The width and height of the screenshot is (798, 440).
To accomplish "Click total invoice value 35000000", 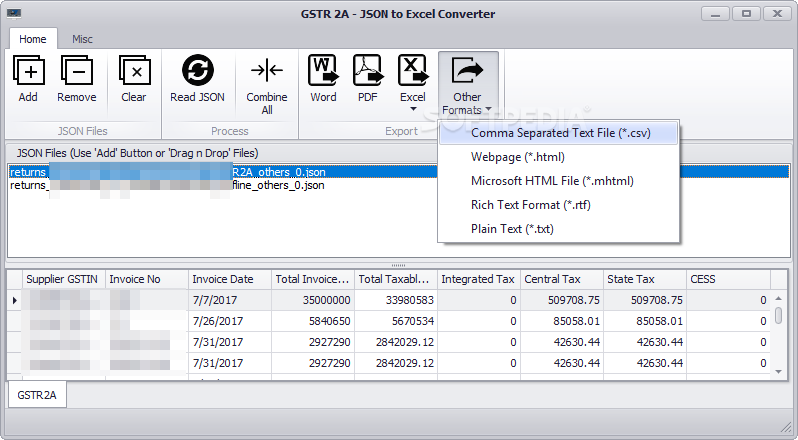I will pyautogui.click(x=313, y=300).
